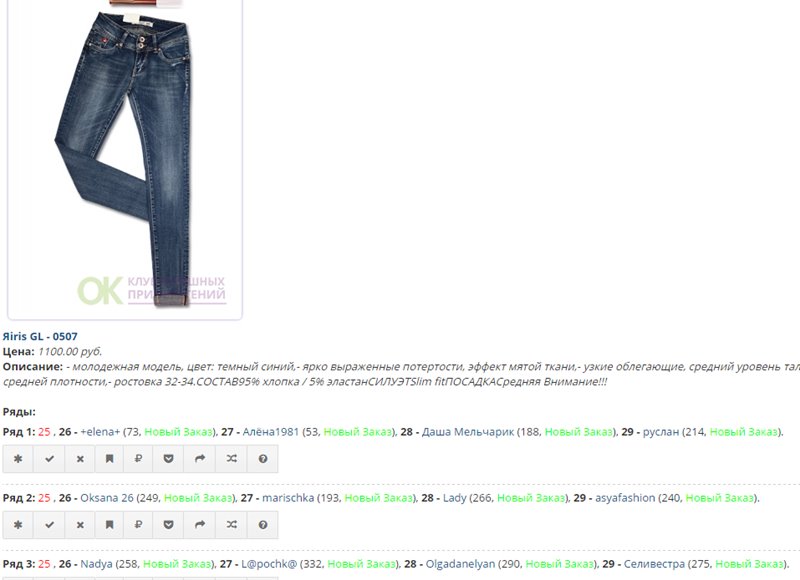Click the ruble payment icon under Ряд 1

coord(140,459)
